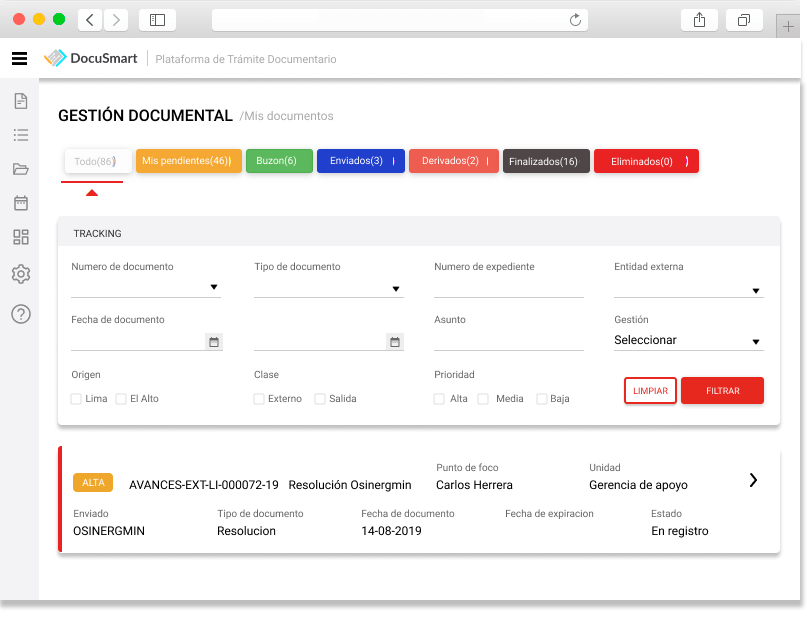Select the list view icon in sidebar

[21, 135]
